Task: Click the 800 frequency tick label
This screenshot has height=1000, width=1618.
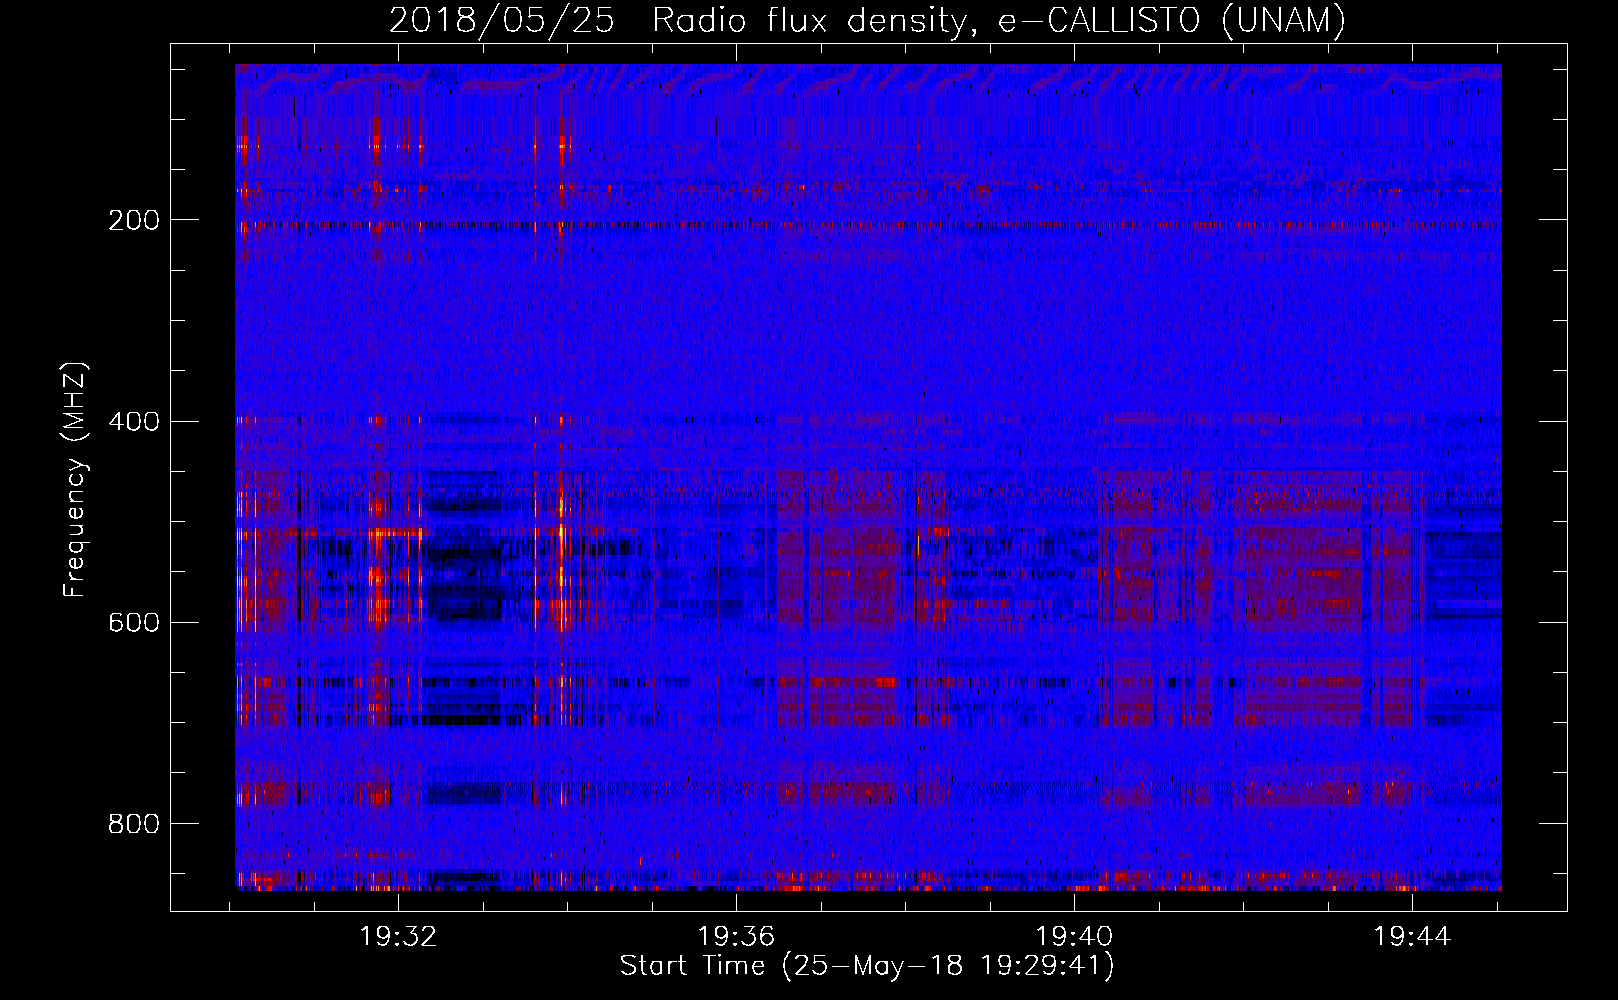Action: [x=133, y=823]
